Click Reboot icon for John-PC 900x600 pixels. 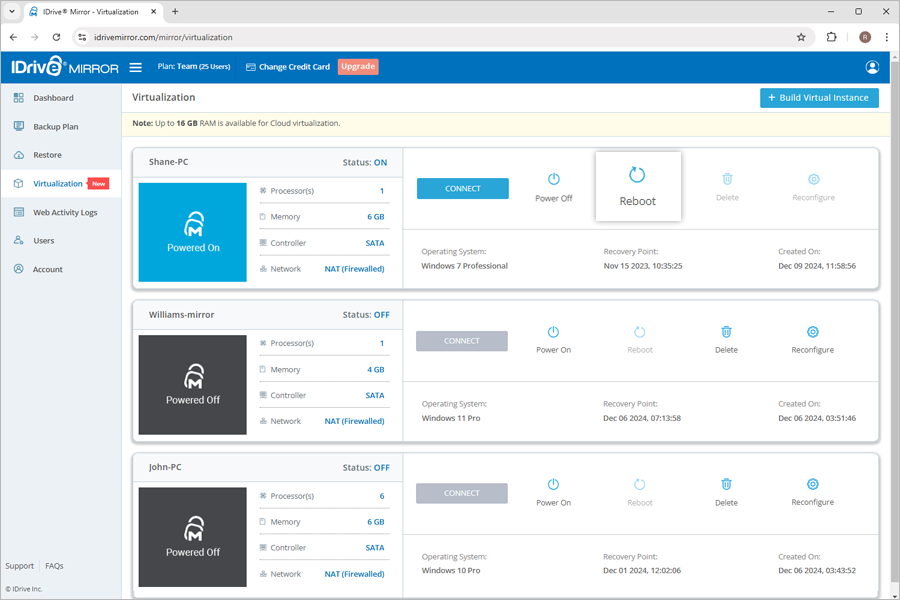point(639,485)
